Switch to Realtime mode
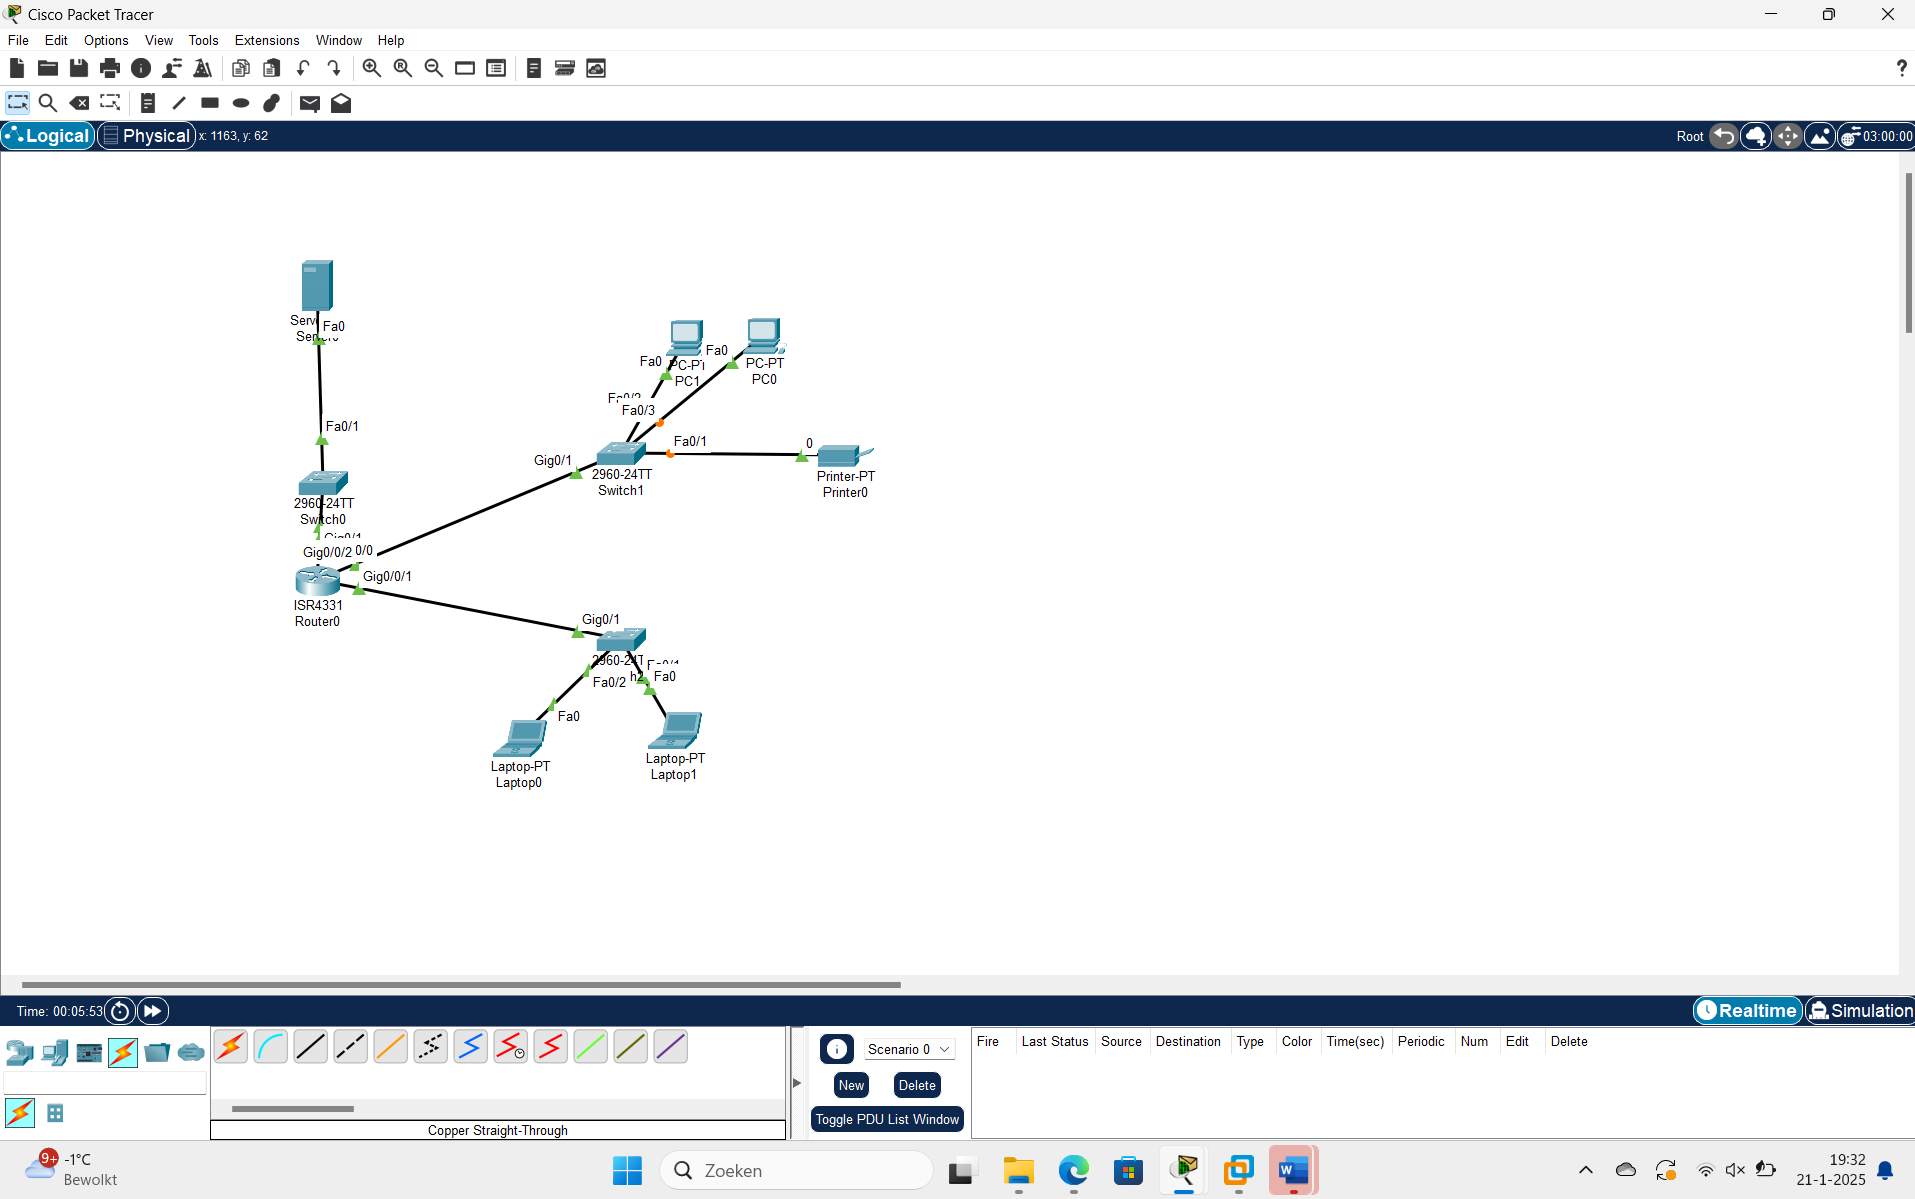Screen dimensions: 1915x1199 1747,1010
